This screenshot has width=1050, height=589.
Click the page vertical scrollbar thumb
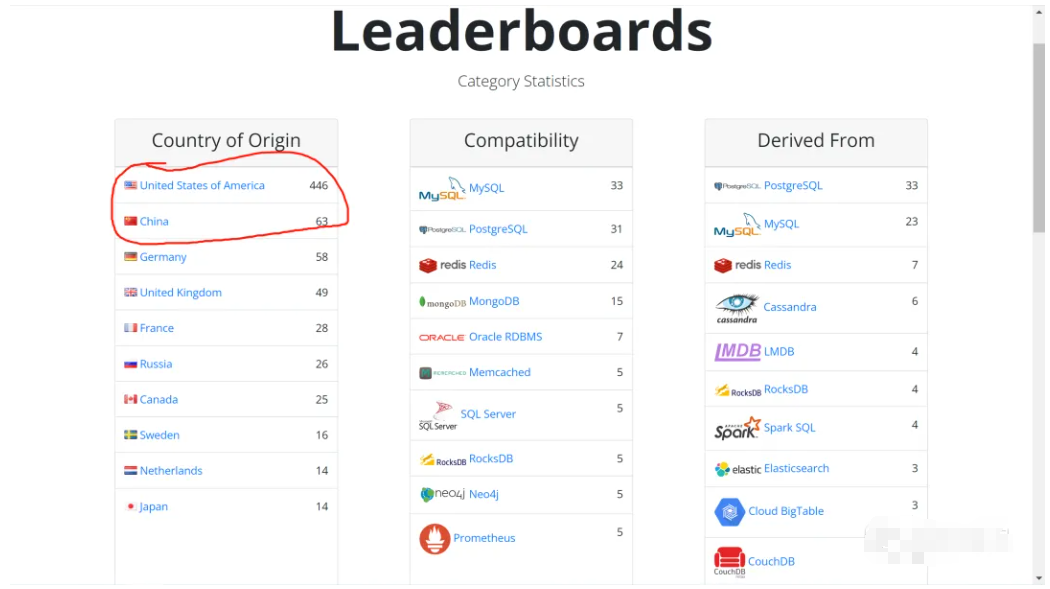click(x=1039, y=137)
